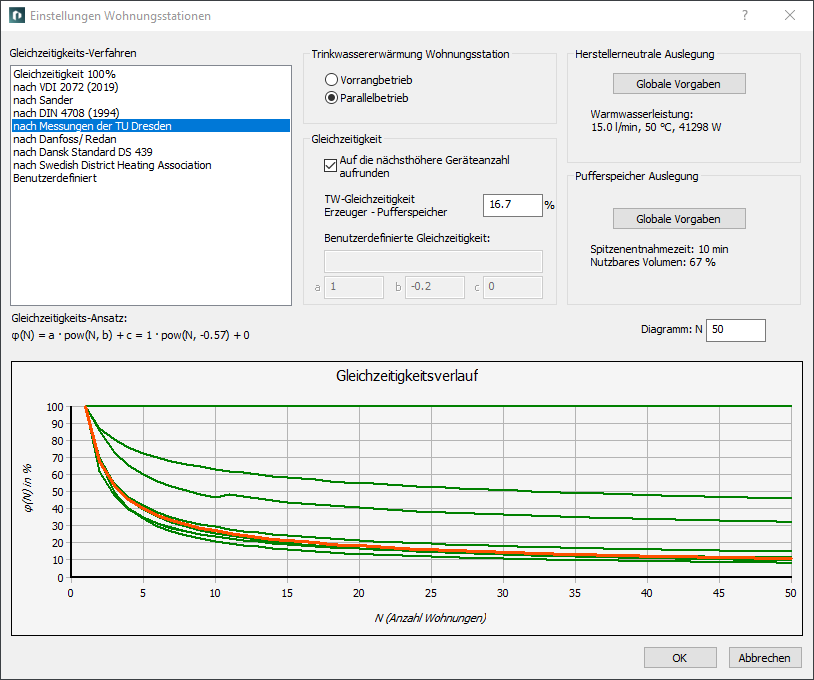Cancel with the Abbrechen button

(765, 658)
